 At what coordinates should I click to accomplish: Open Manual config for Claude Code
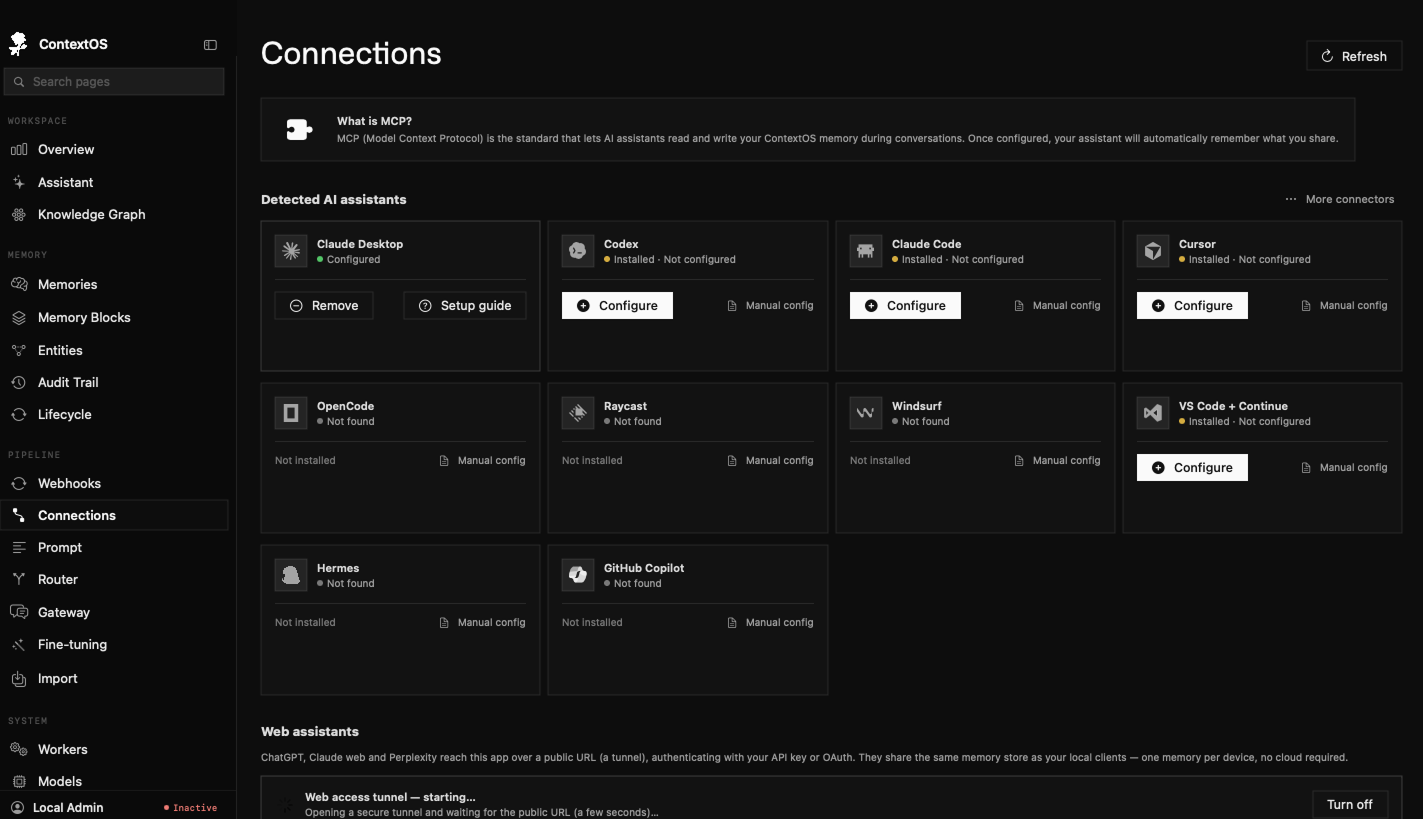pos(1057,305)
